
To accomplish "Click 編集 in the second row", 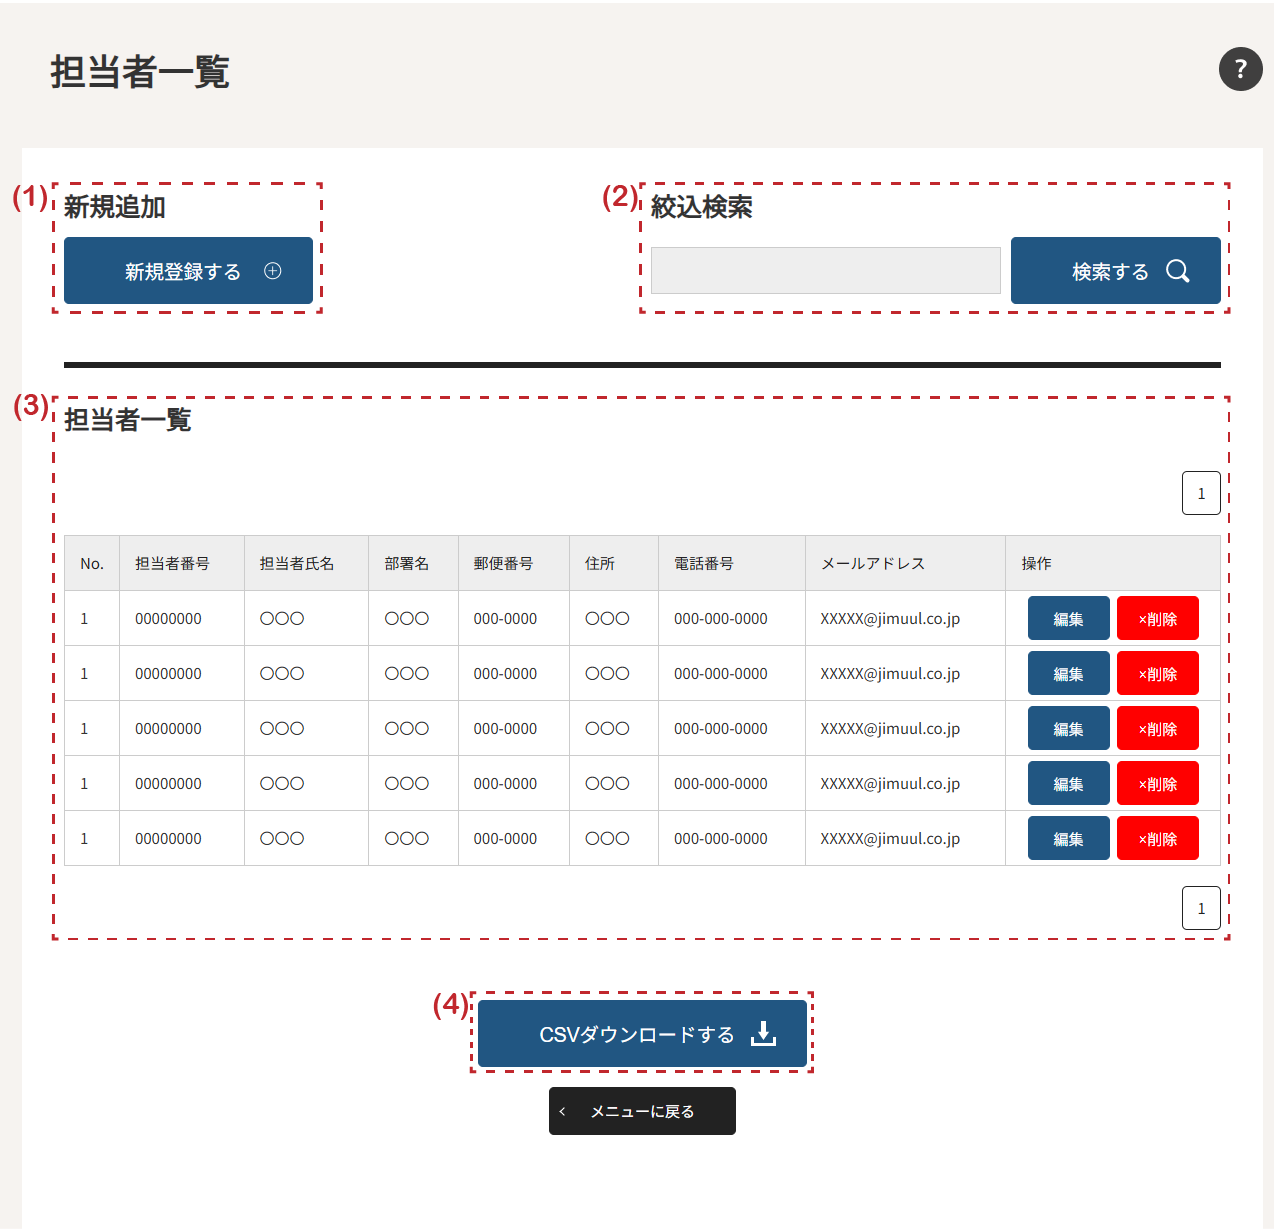I will coord(1068,674).
